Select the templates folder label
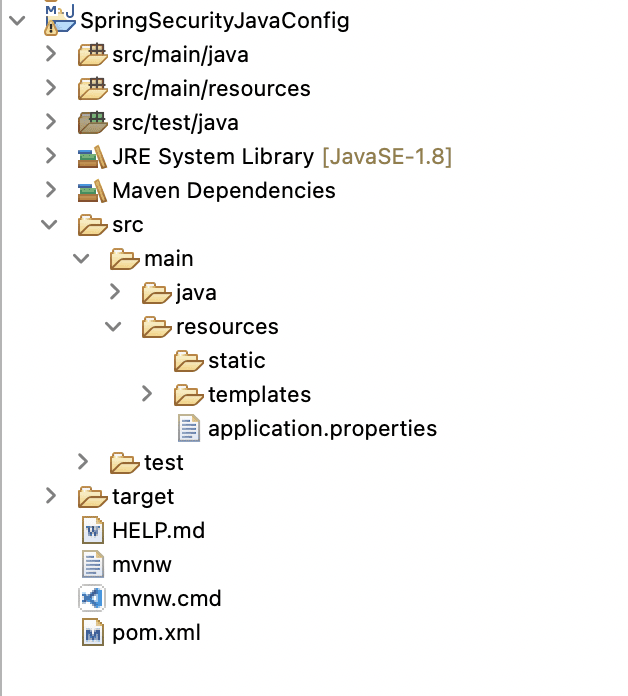Screen dimensions: 628x696 (260, 395)
